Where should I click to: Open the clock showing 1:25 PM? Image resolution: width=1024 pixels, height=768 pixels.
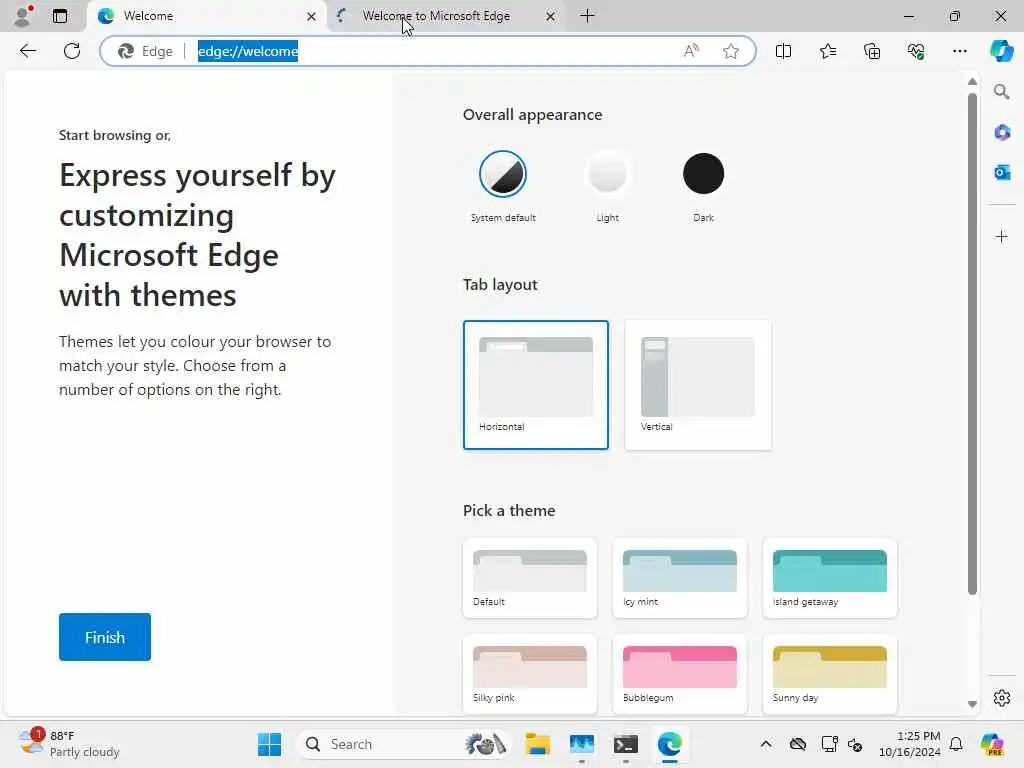[910, 744]
